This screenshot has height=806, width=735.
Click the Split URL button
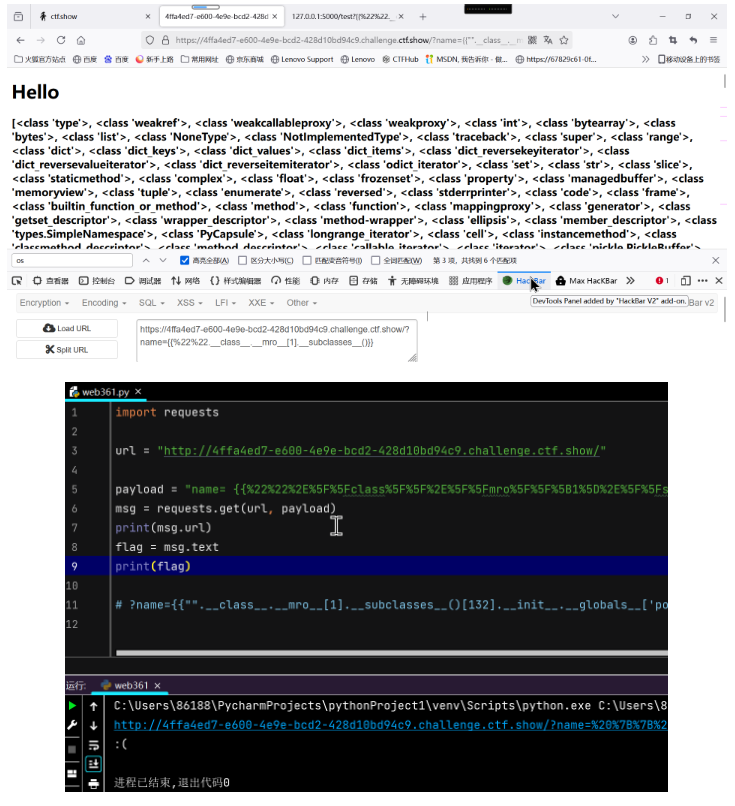67,350
